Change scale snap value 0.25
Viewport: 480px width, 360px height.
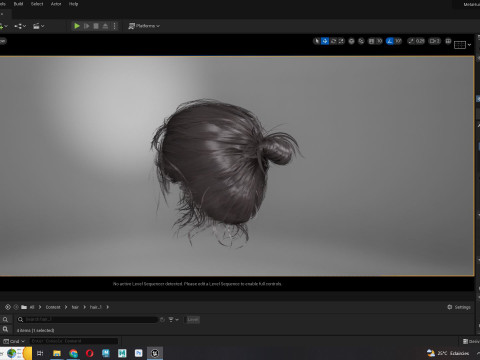420,41
